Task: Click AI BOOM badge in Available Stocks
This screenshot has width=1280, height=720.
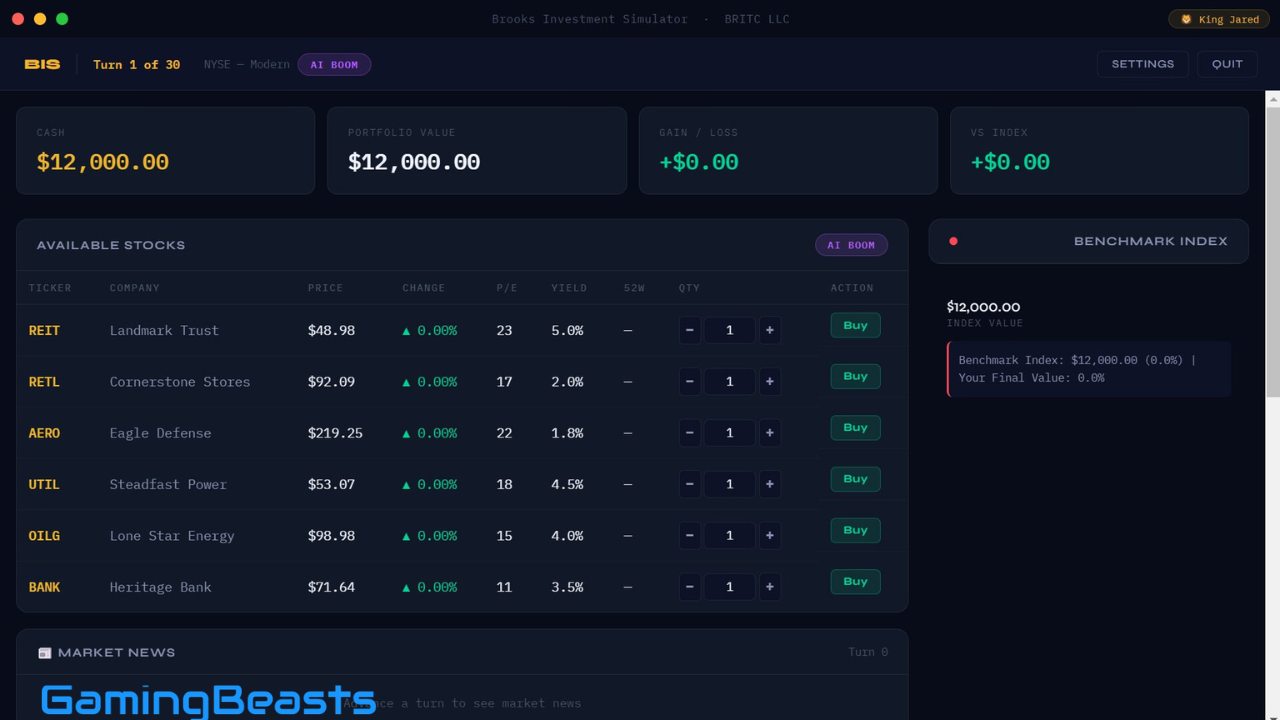Action: [x=851, y=245]
